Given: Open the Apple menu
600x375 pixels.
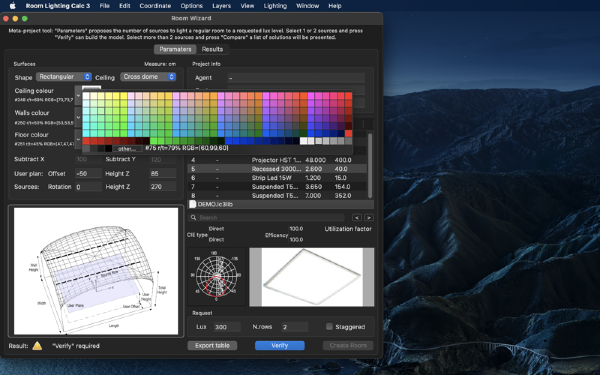Looking at the screenshot, I should point(12,6).
